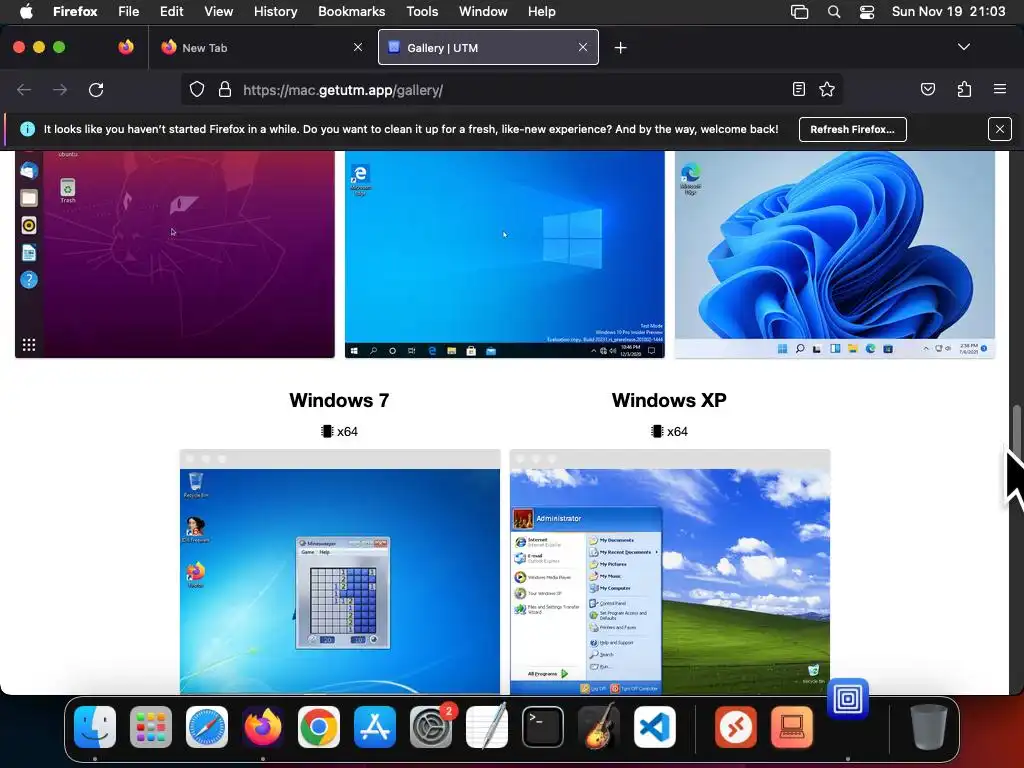The image size is (1024, 768).
Task: Dismiss the Firefox refresh notification bar
Action: [1000, 129]
